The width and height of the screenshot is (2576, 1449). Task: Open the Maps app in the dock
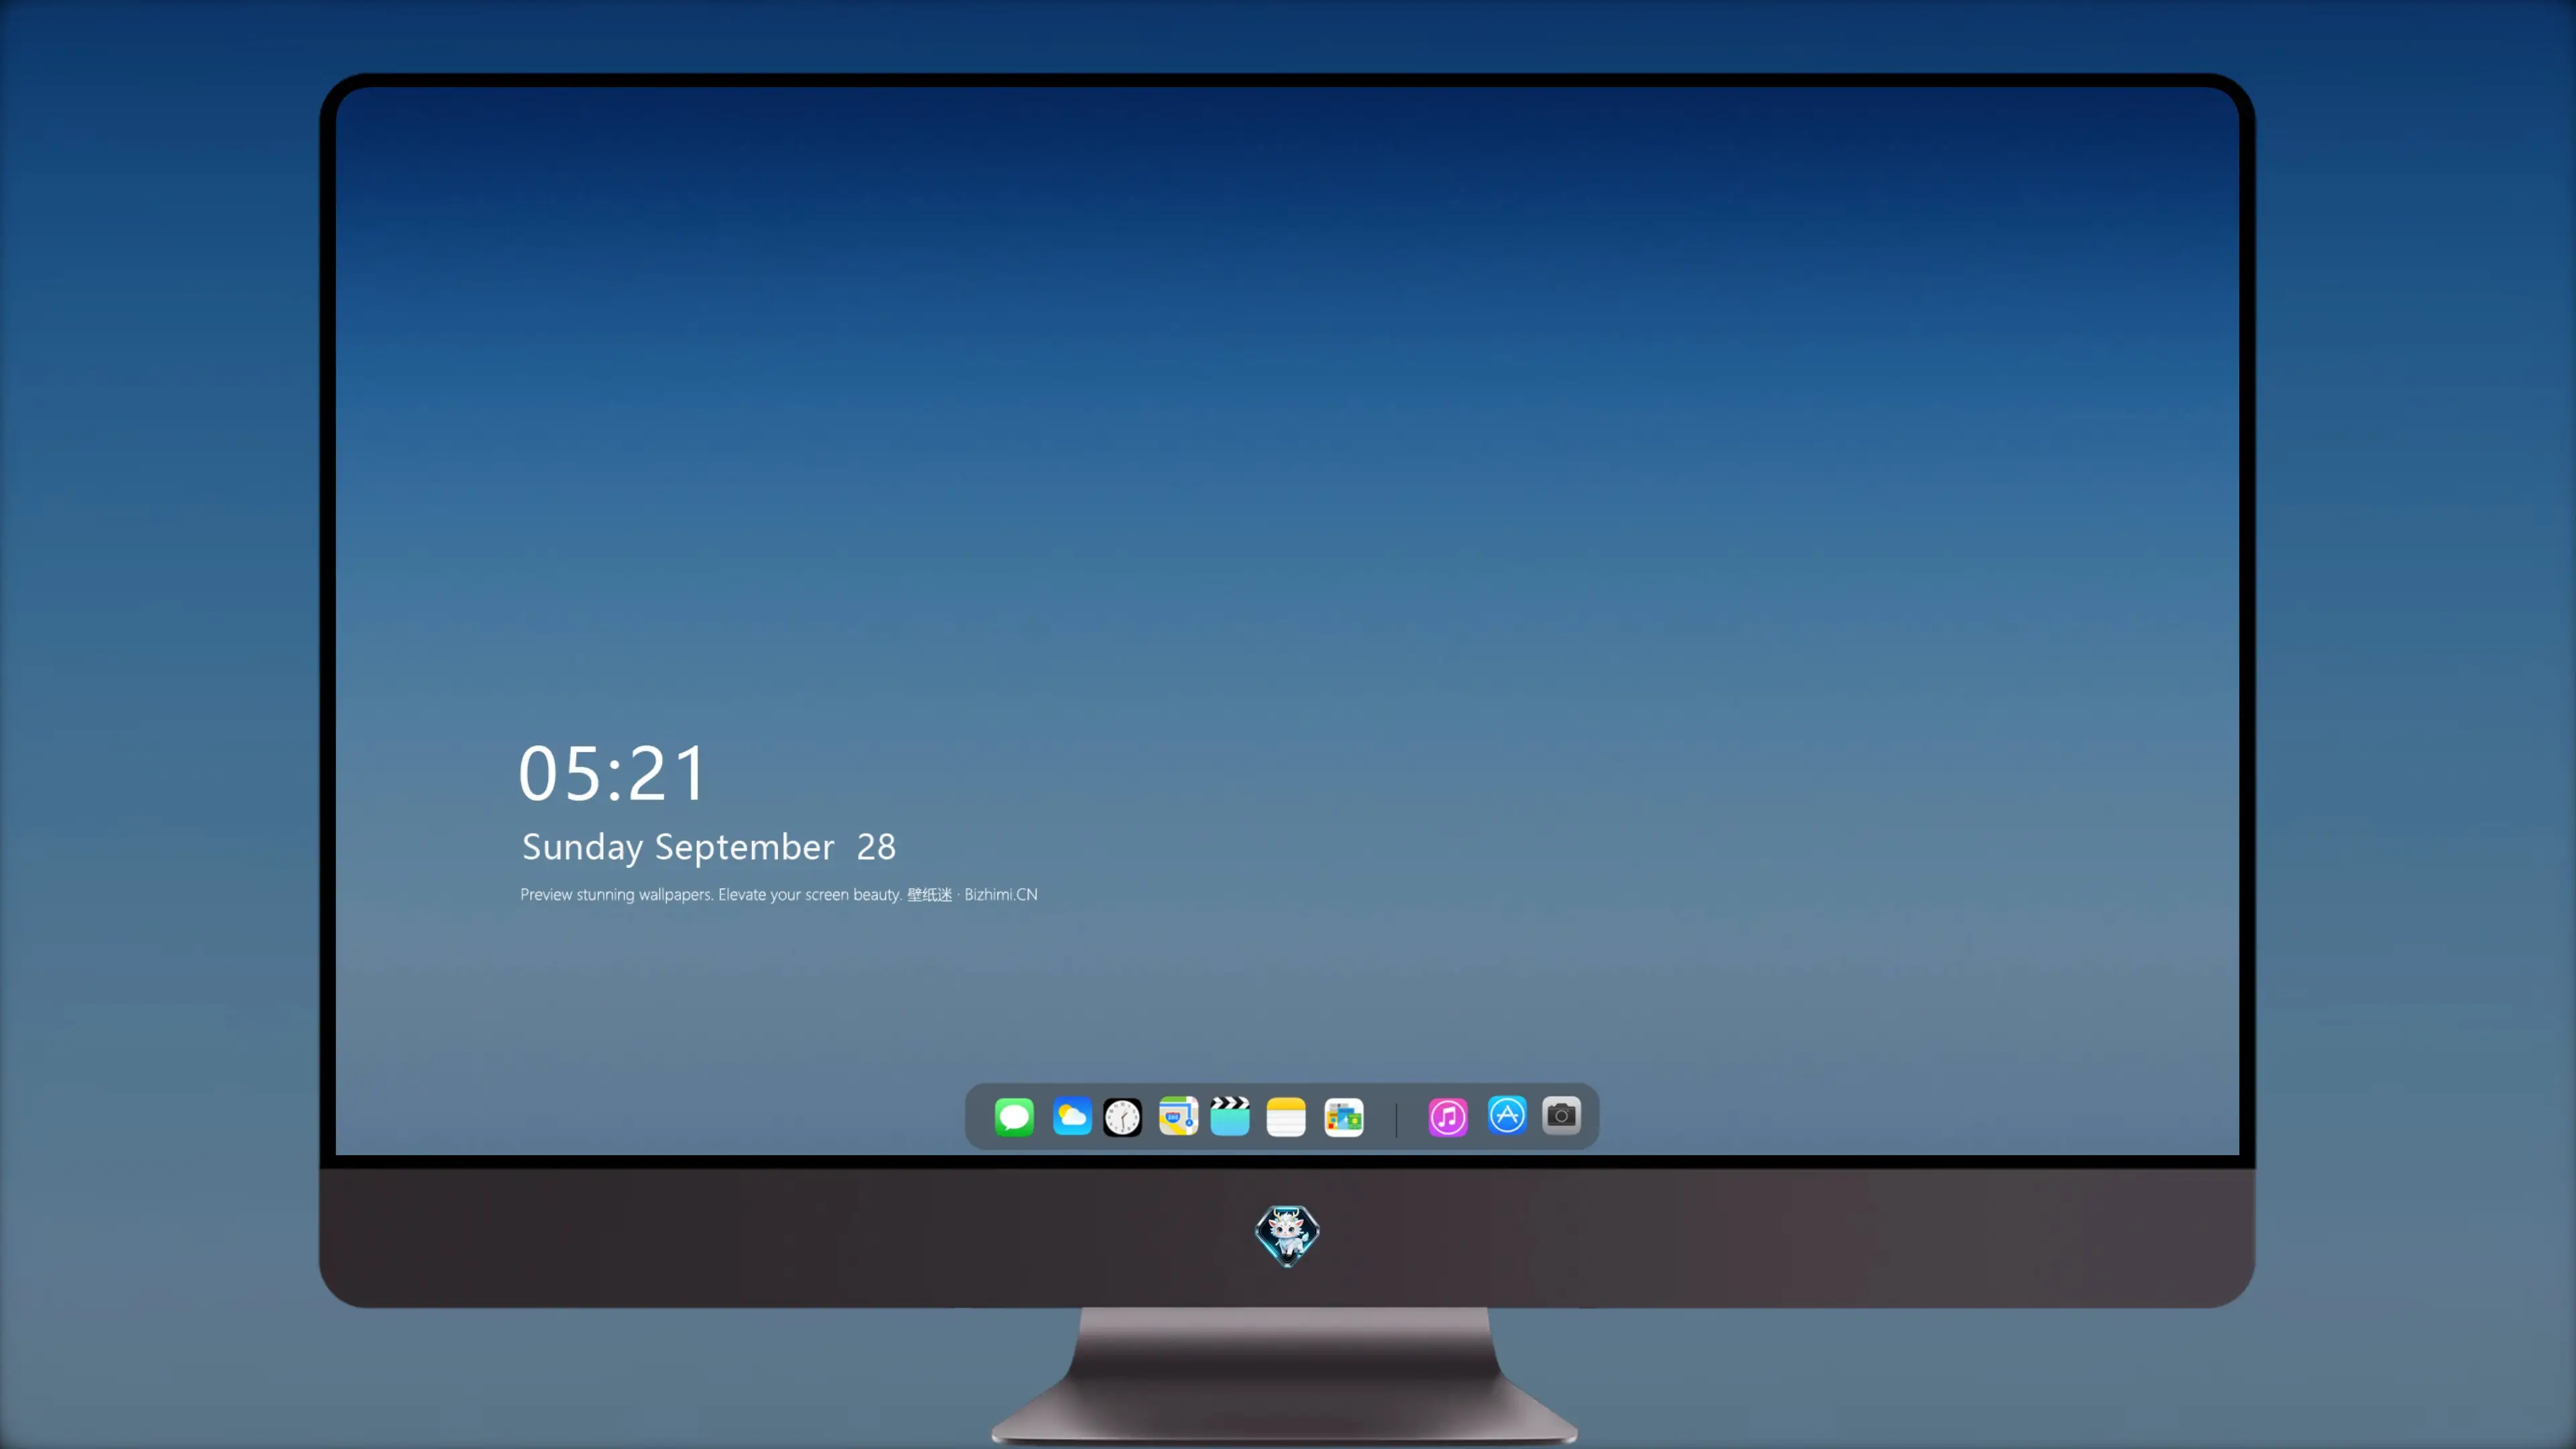(1178, 1116)
